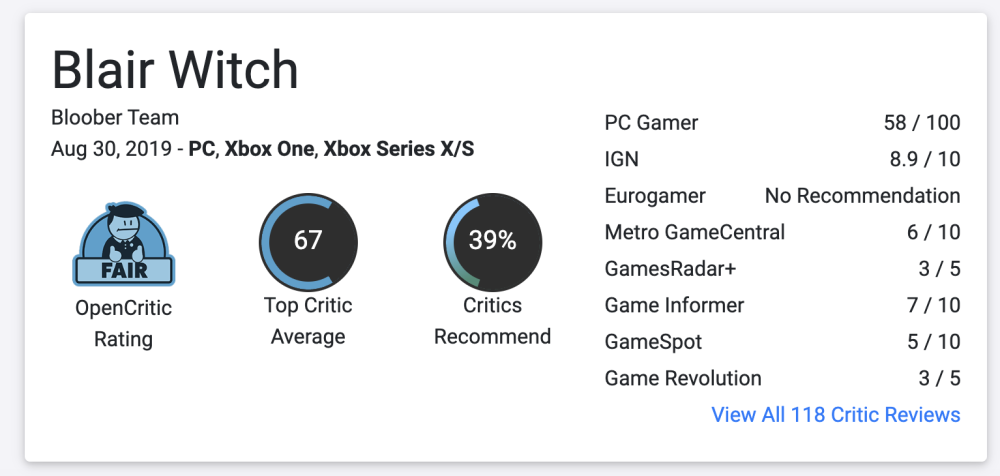
Task: Click the Bloober Team developer name
Action: [115, 118]
